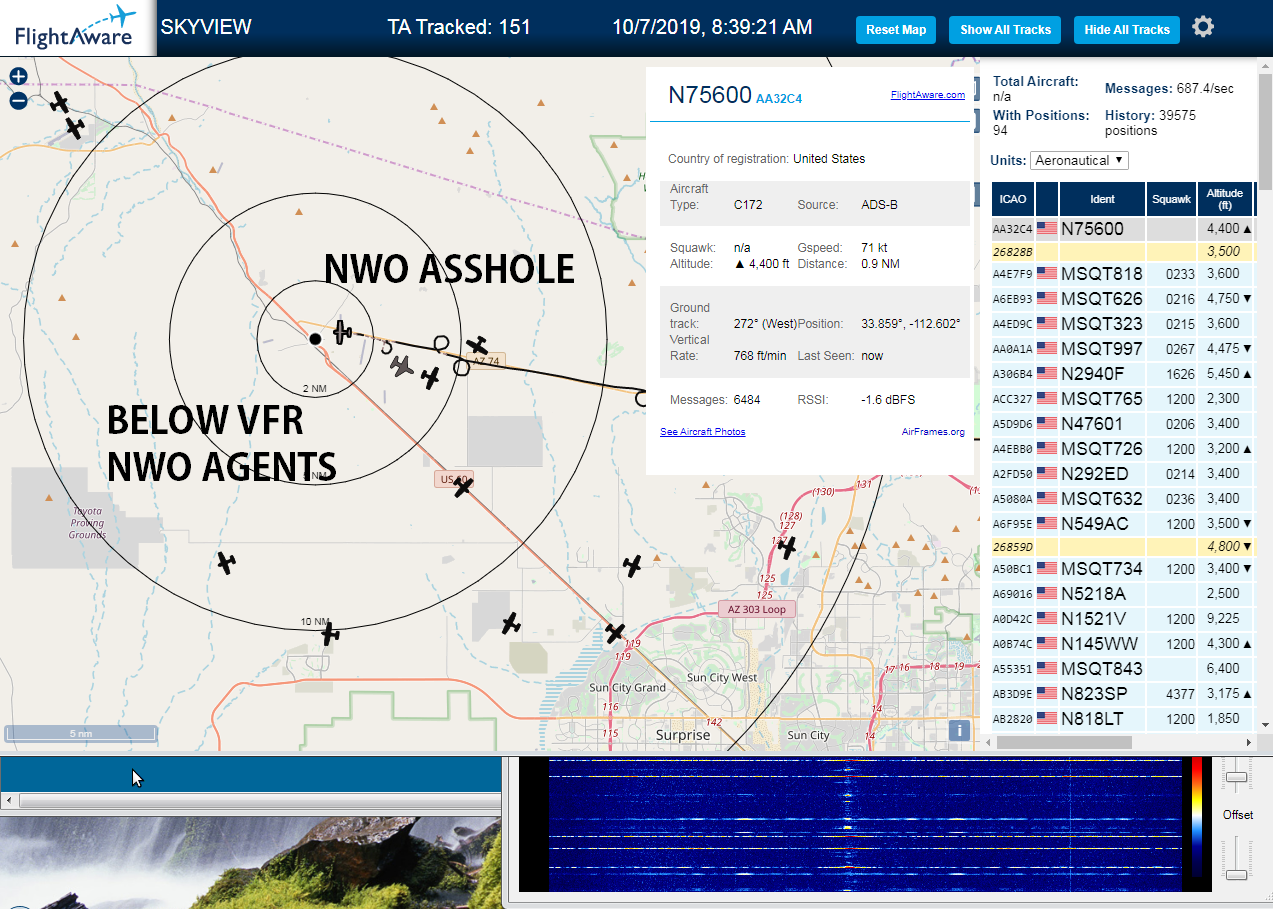The image size is (1273, 909).
Task: Adjust the top slider beside the spectrum color bar
Action: pos(1237,777)
